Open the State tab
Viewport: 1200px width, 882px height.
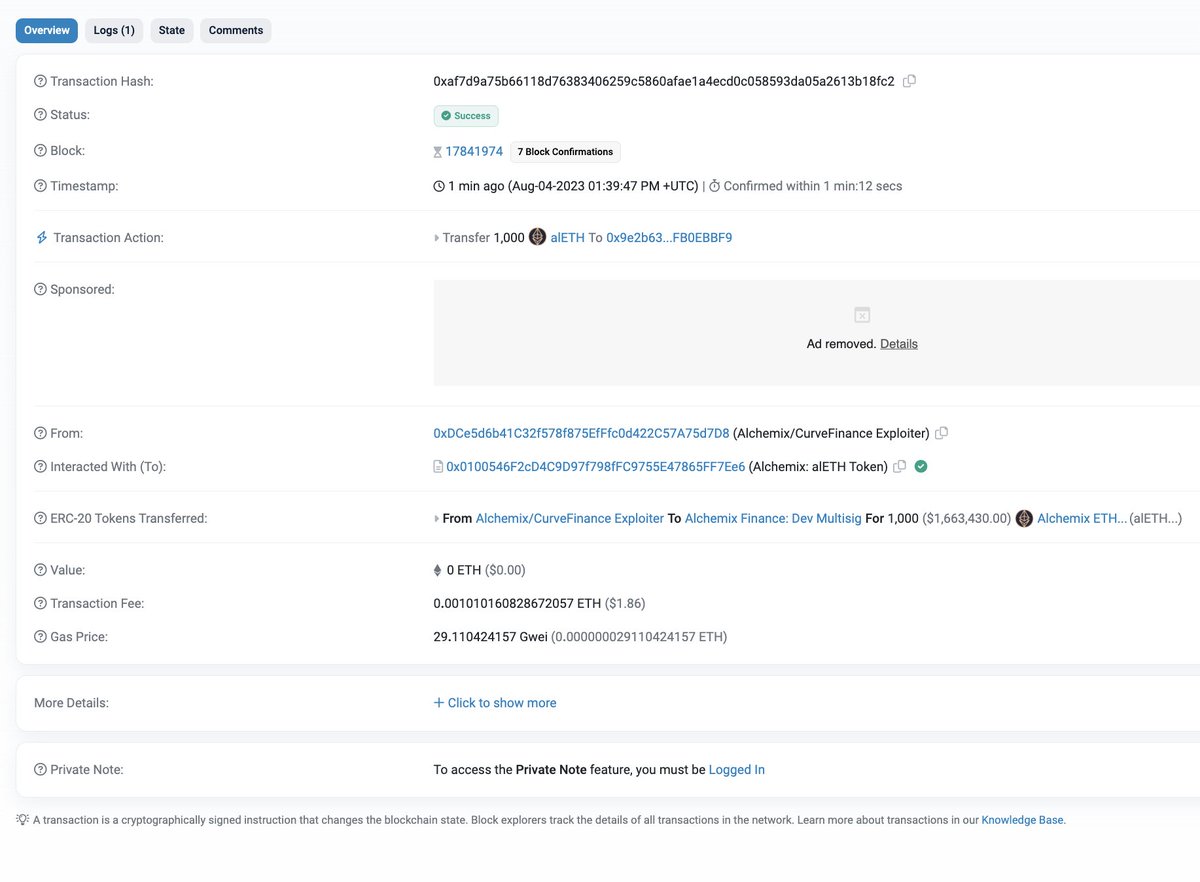pos(172,30)
